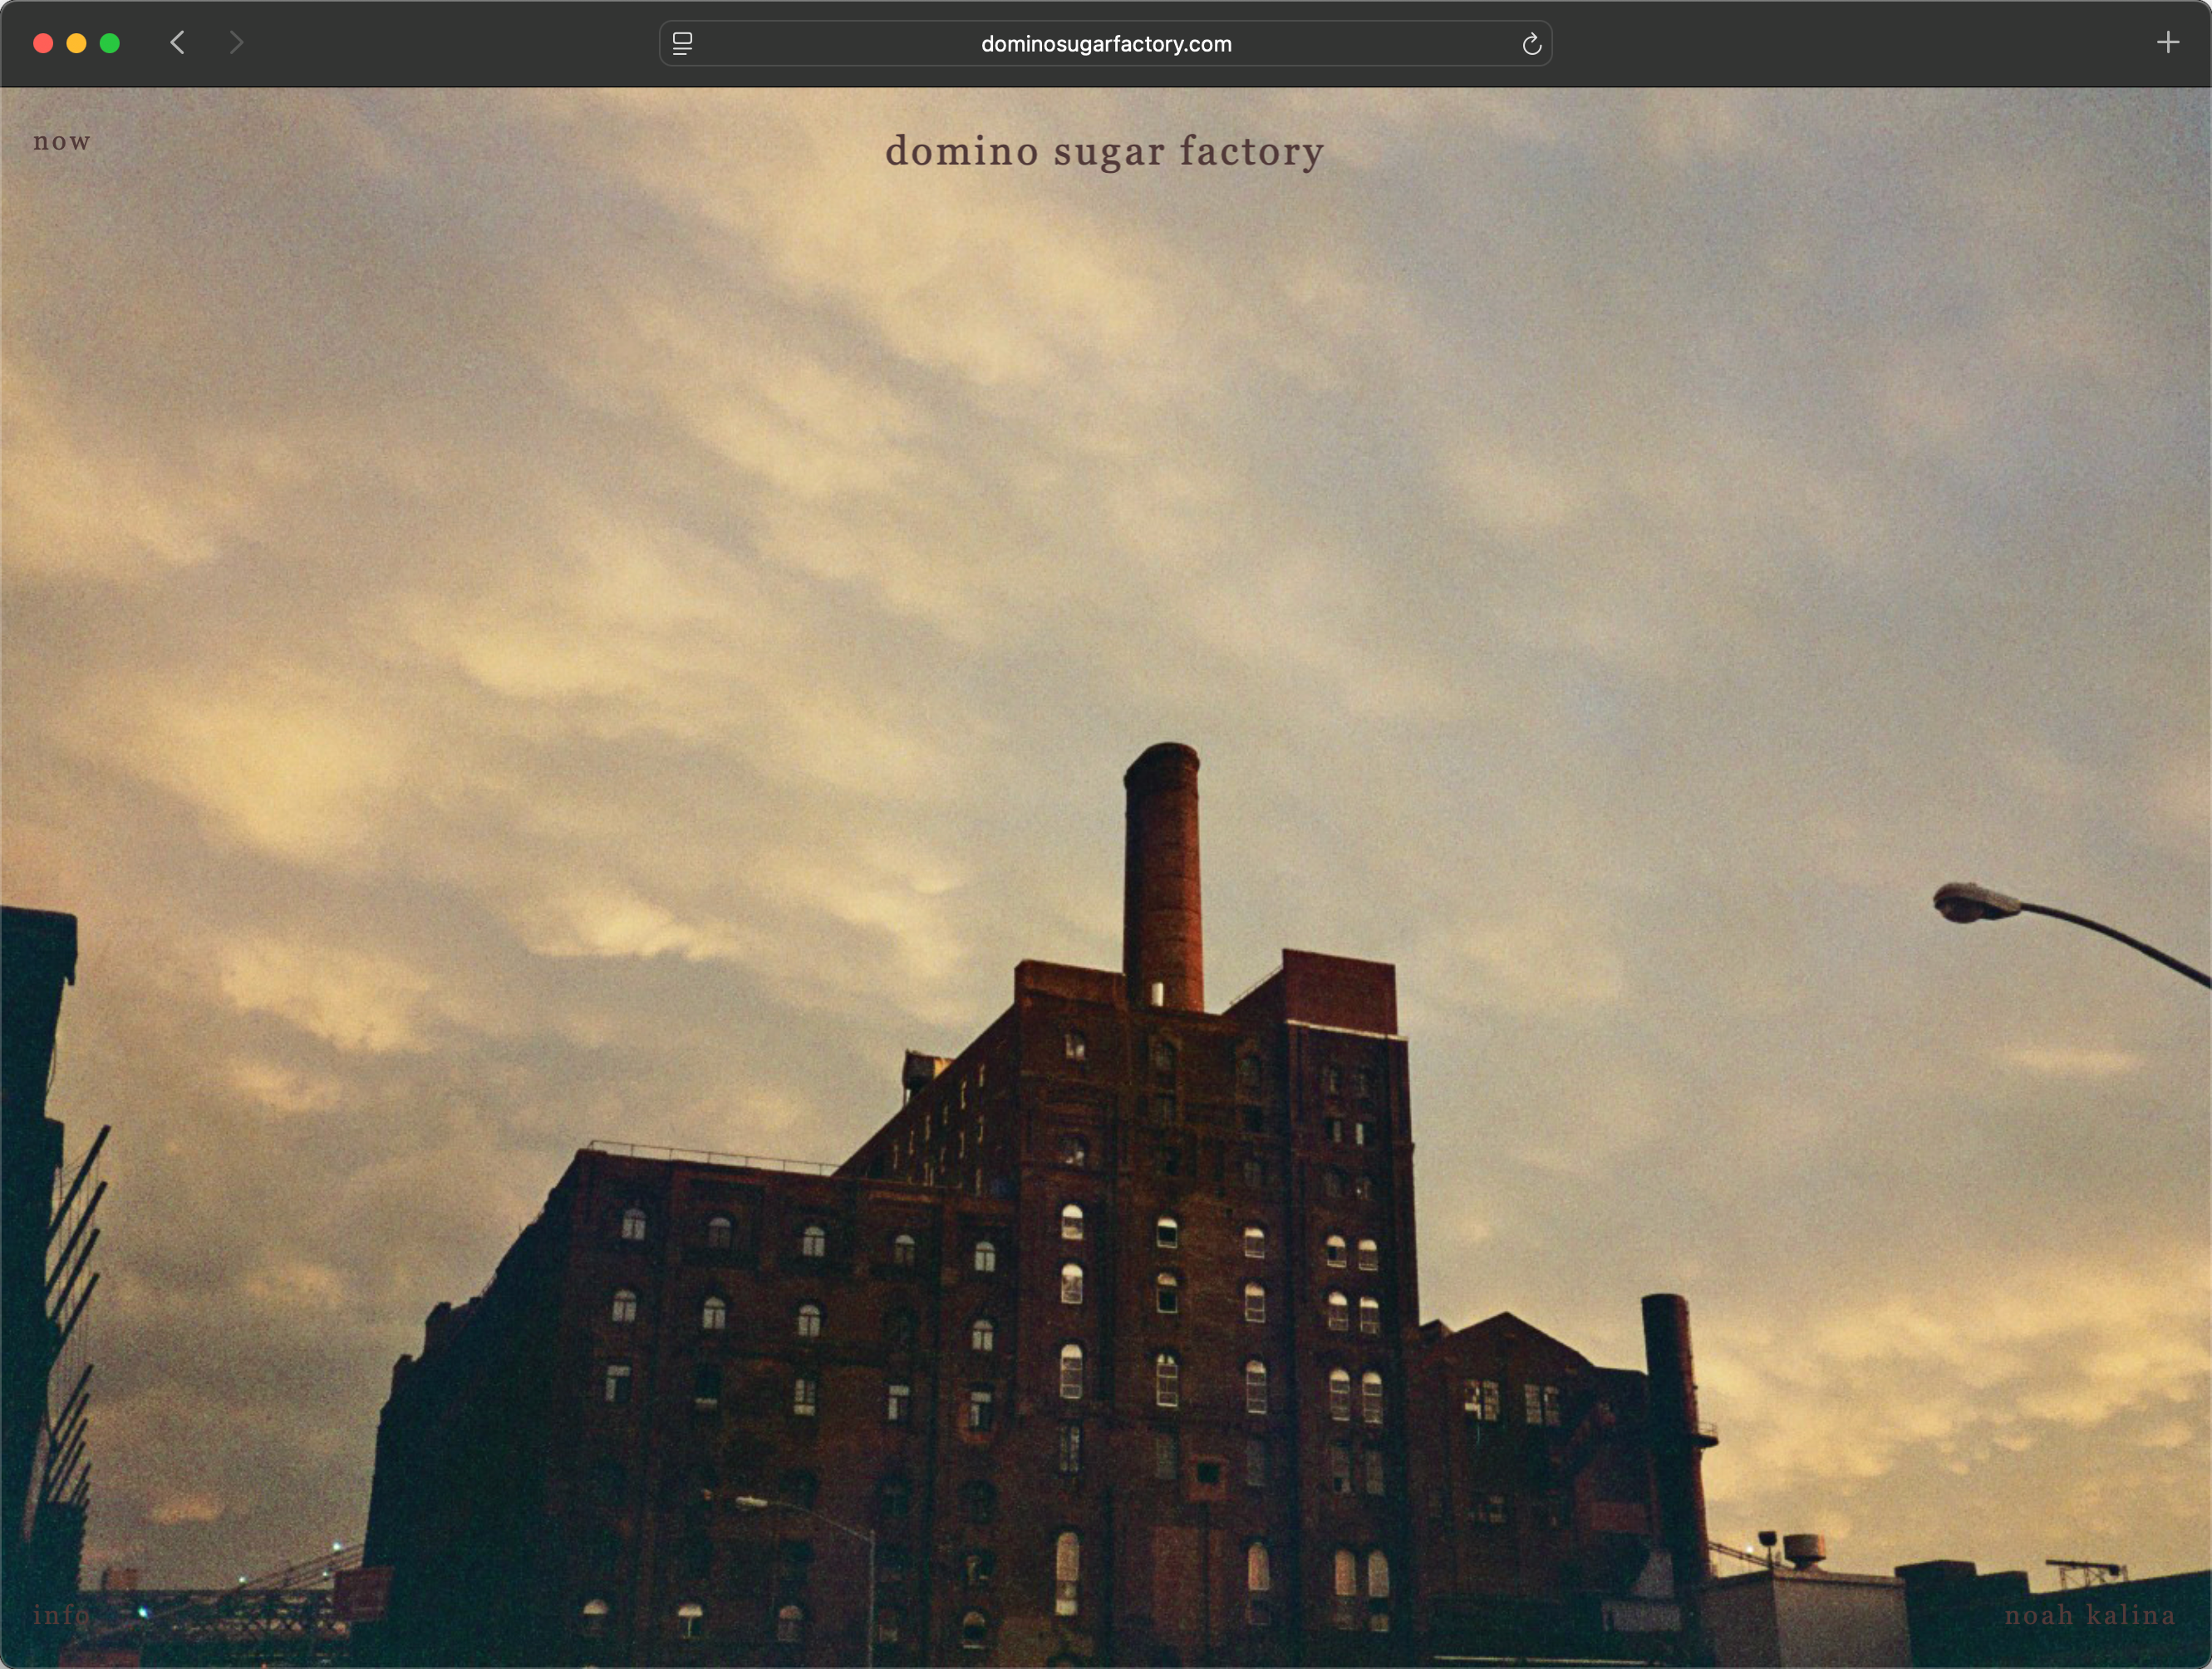Viewport: 2212px width, 1669px height.
Task: Open the page menu icon in address bar
Action: tap(683, 44)
